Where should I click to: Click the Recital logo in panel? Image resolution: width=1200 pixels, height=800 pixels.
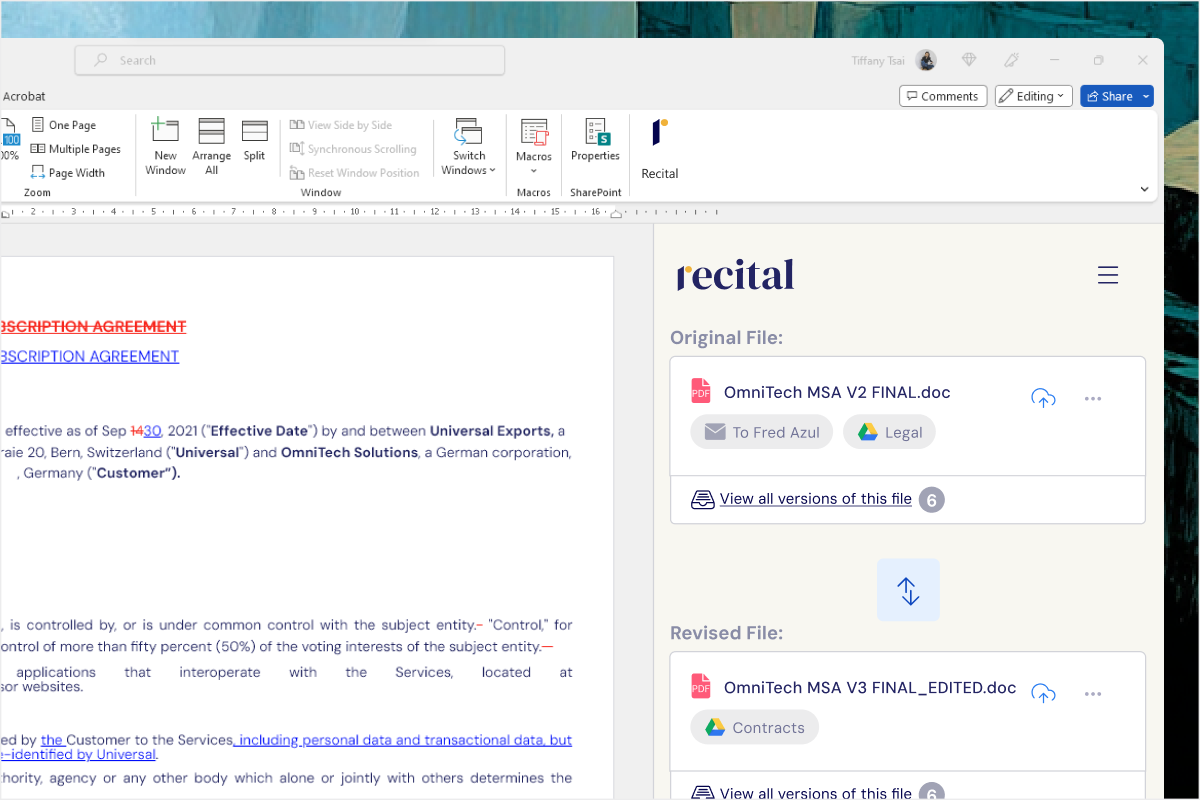(x=735, y=274)
